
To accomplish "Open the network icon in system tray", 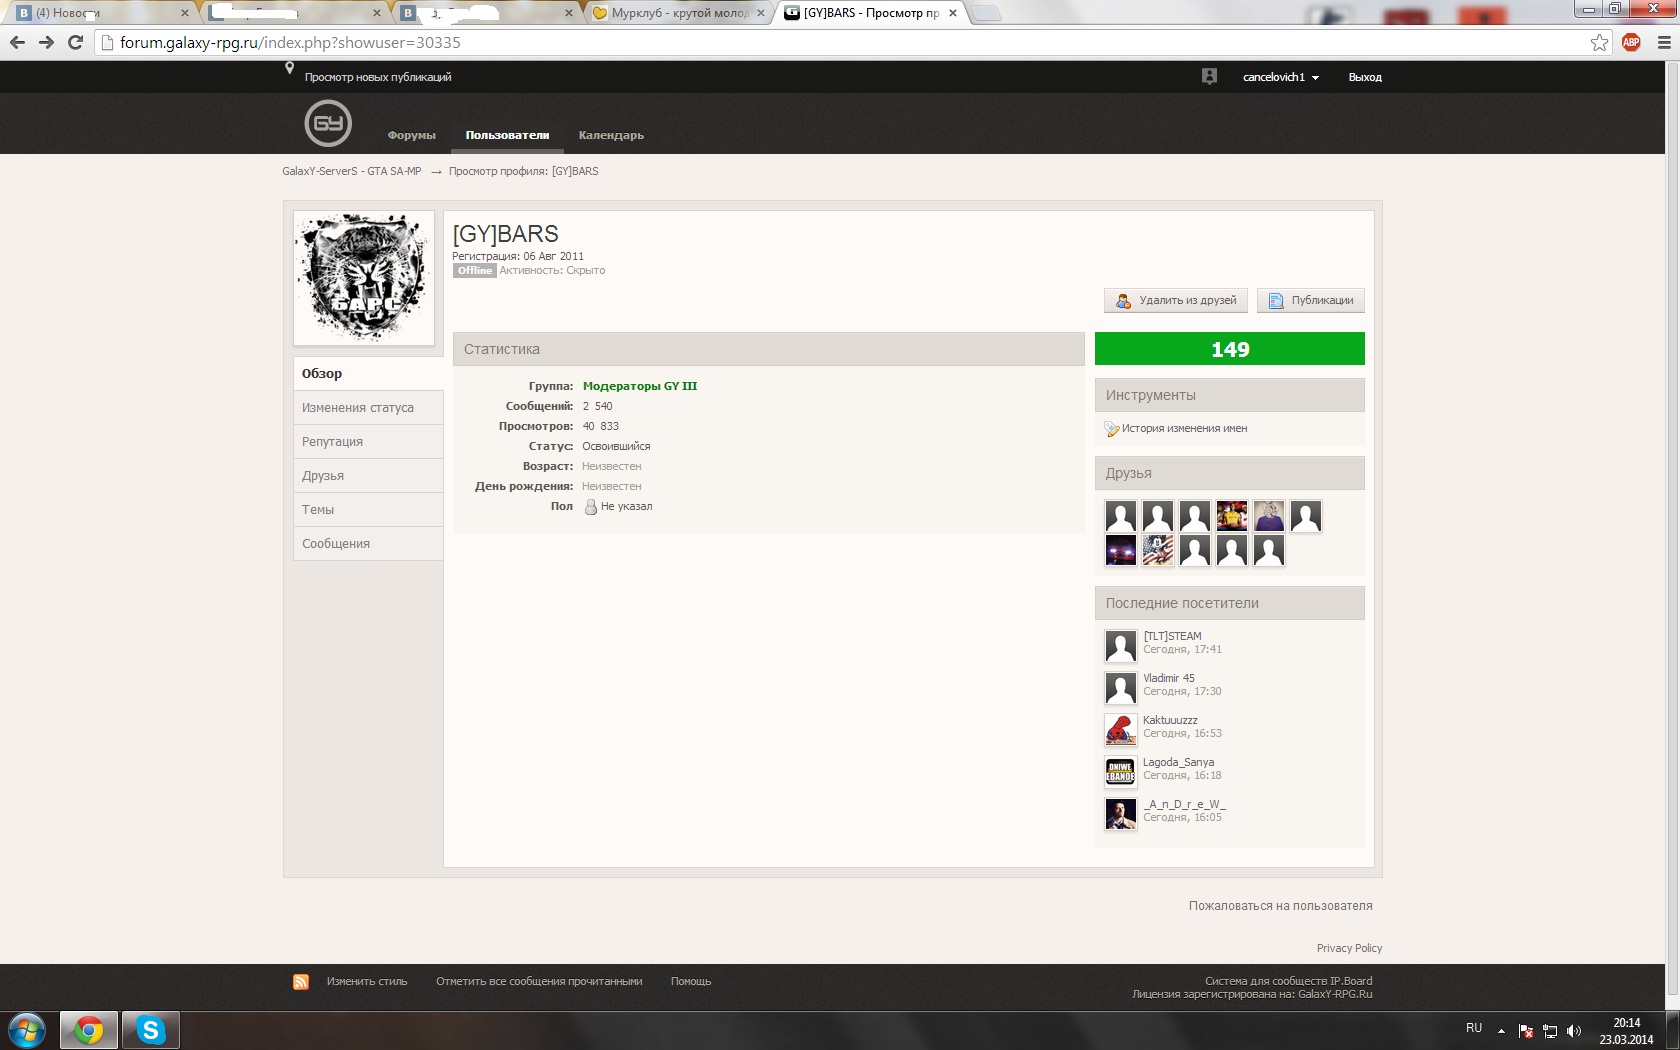I will coord(1550,1031).
